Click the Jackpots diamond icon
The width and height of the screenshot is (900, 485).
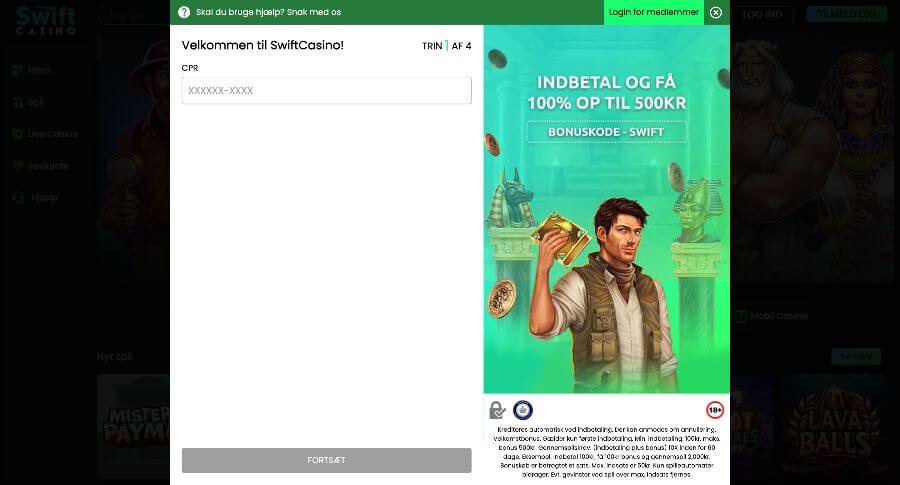[x=17, y=166]
